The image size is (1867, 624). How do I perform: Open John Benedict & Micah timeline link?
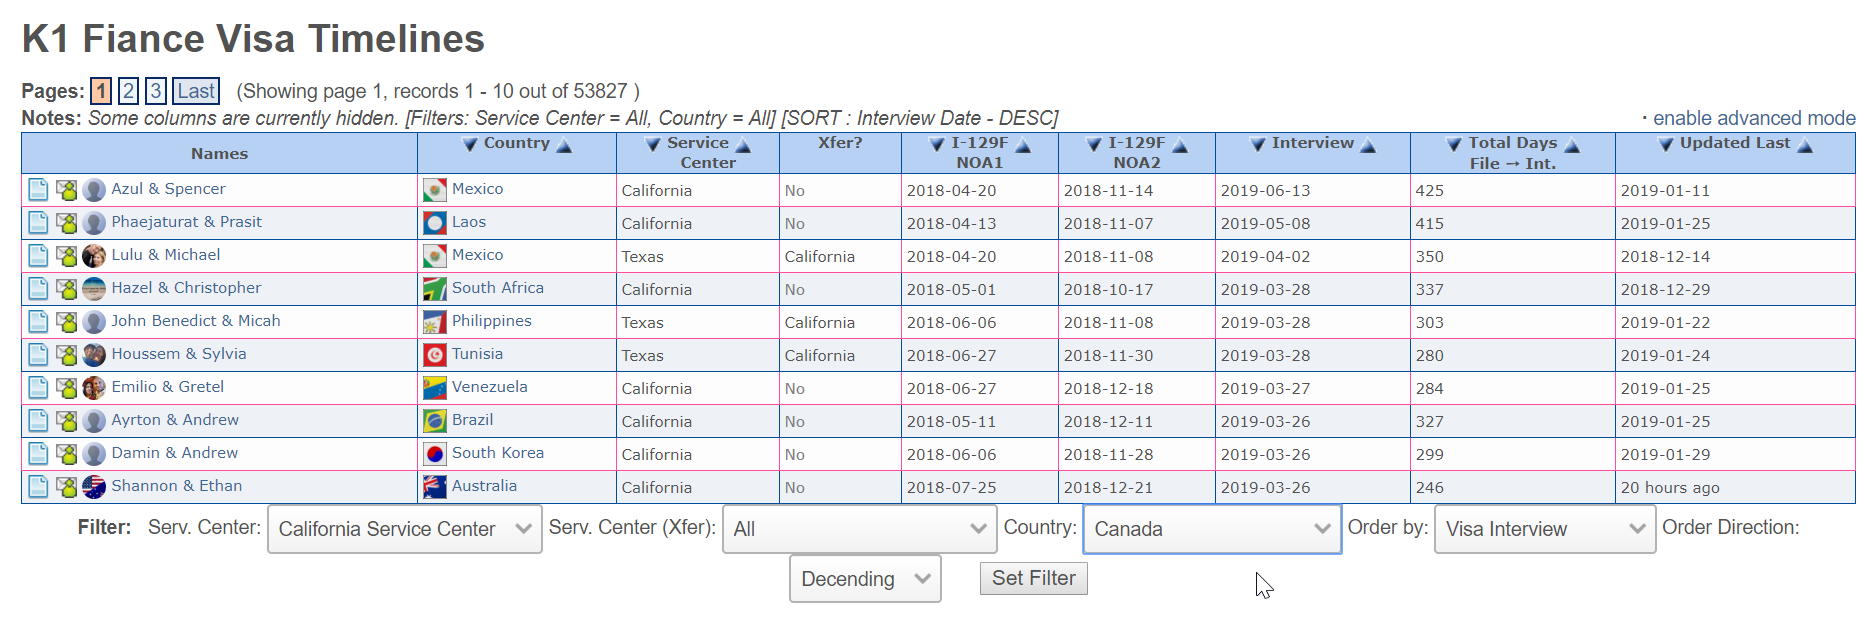(195, 321)
